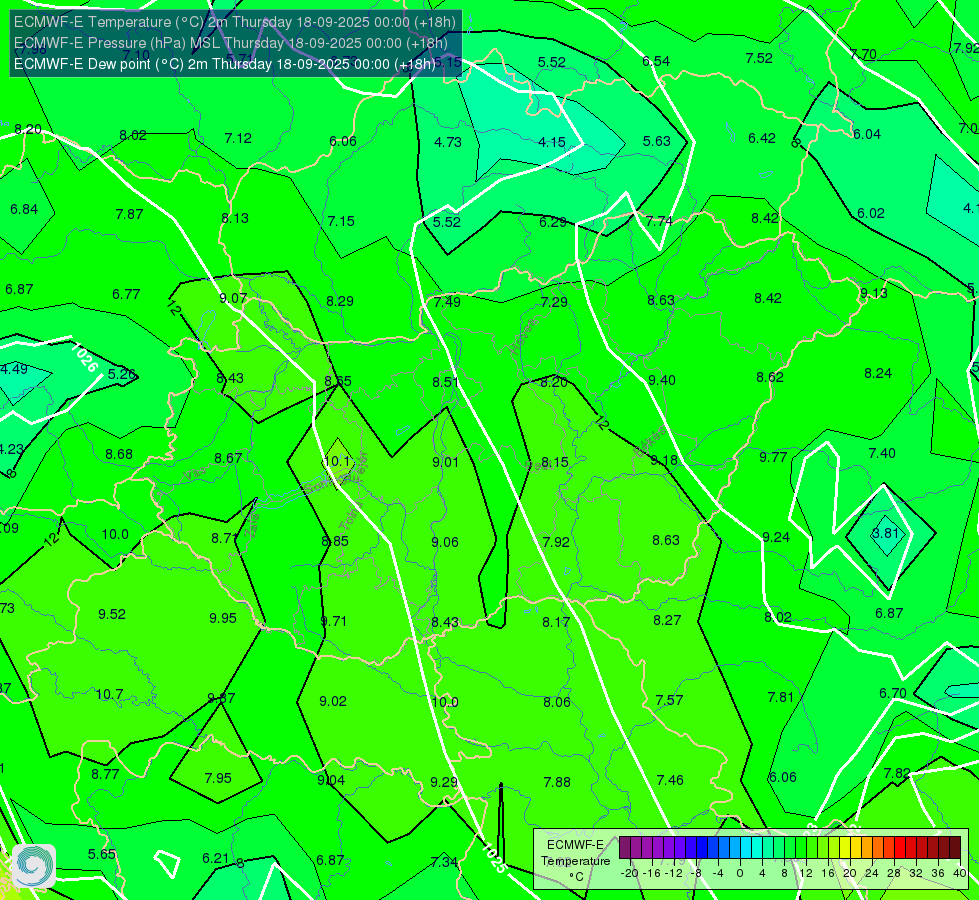Viewport: 979px width, 900px height.
Task: Select the ECMWF-E Pressure MSL layer title
Action: coord(230,43)
